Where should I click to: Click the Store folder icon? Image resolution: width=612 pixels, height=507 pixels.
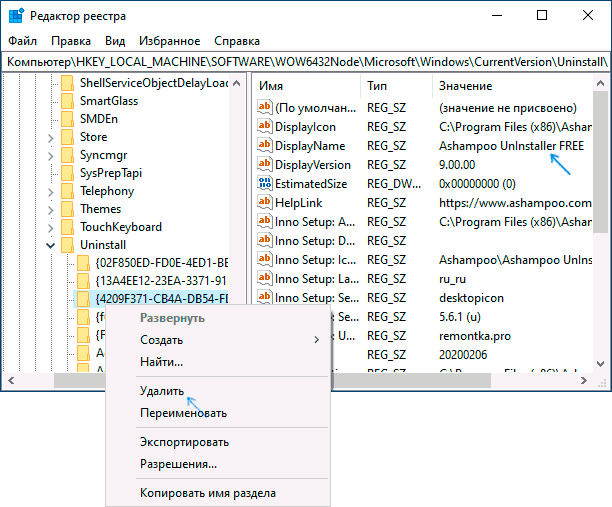pyautogui.click(x=68, y=137)
